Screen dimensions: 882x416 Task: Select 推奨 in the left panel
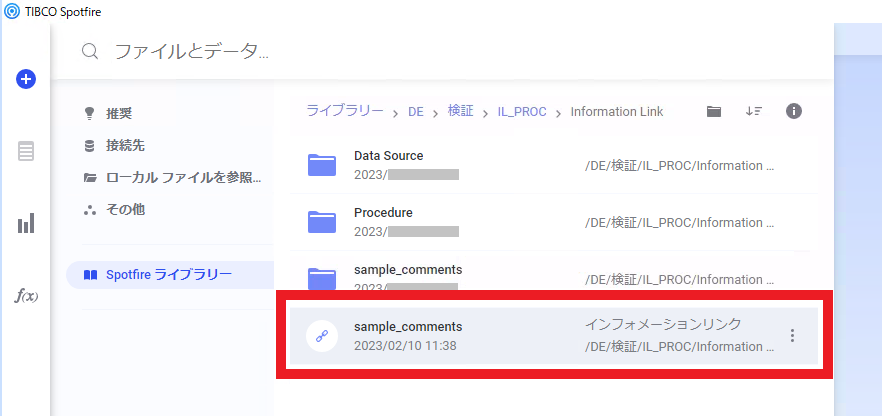coord(119,114)
